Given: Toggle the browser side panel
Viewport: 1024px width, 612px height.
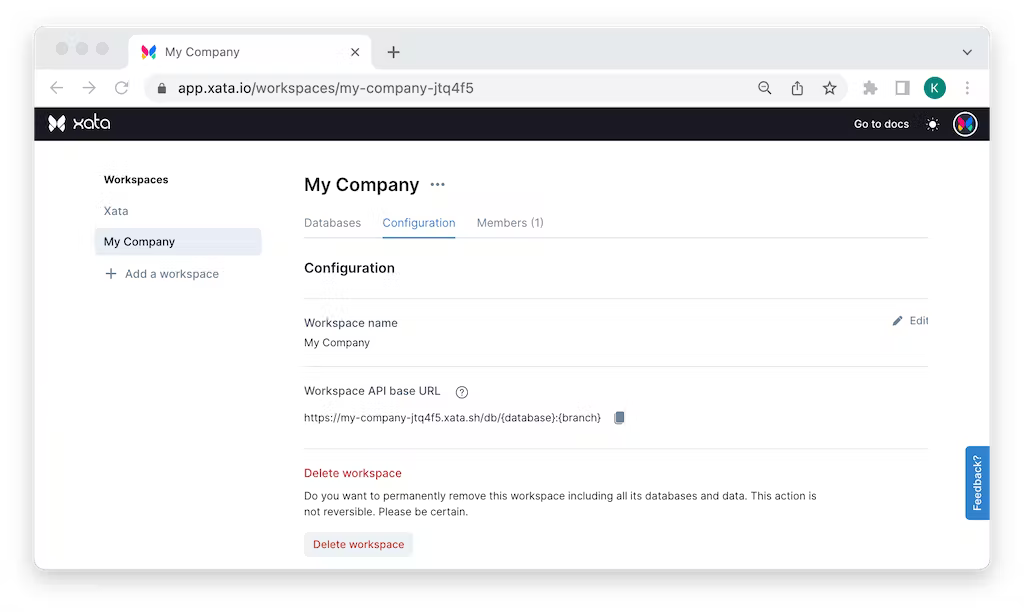Looking at the screenshot, I should click(x=903, y=88).
